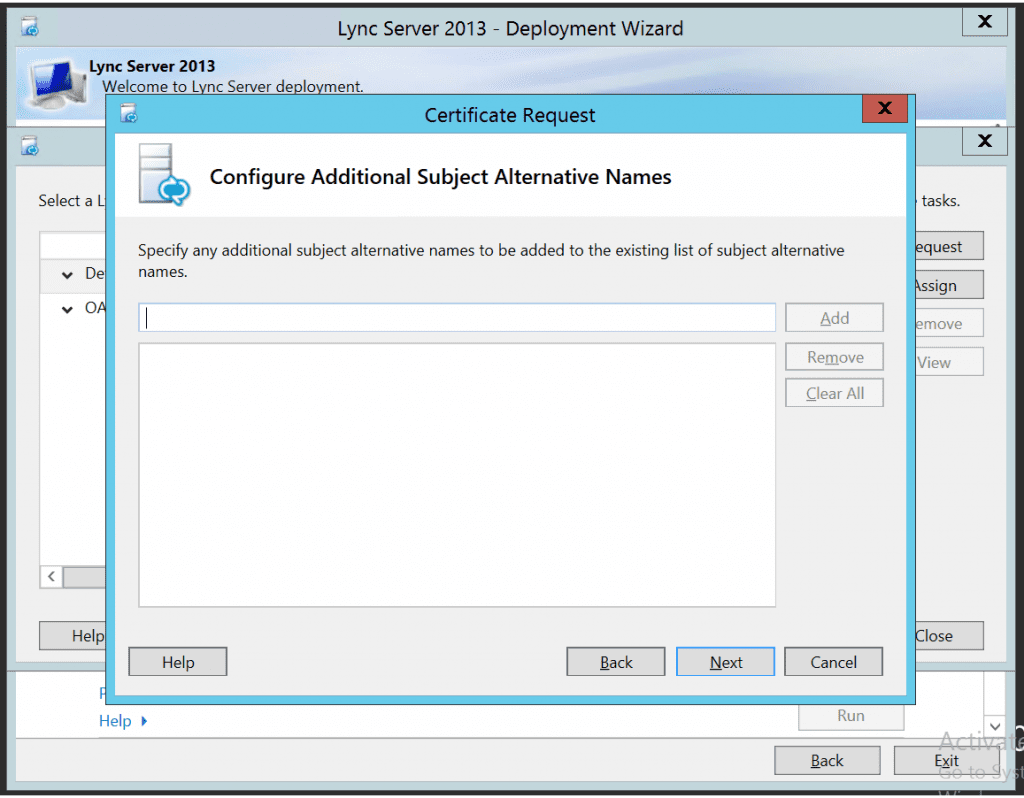Click Help button in Certificate Request dialog
This screenshot has height=798, width=1024.
178,662
